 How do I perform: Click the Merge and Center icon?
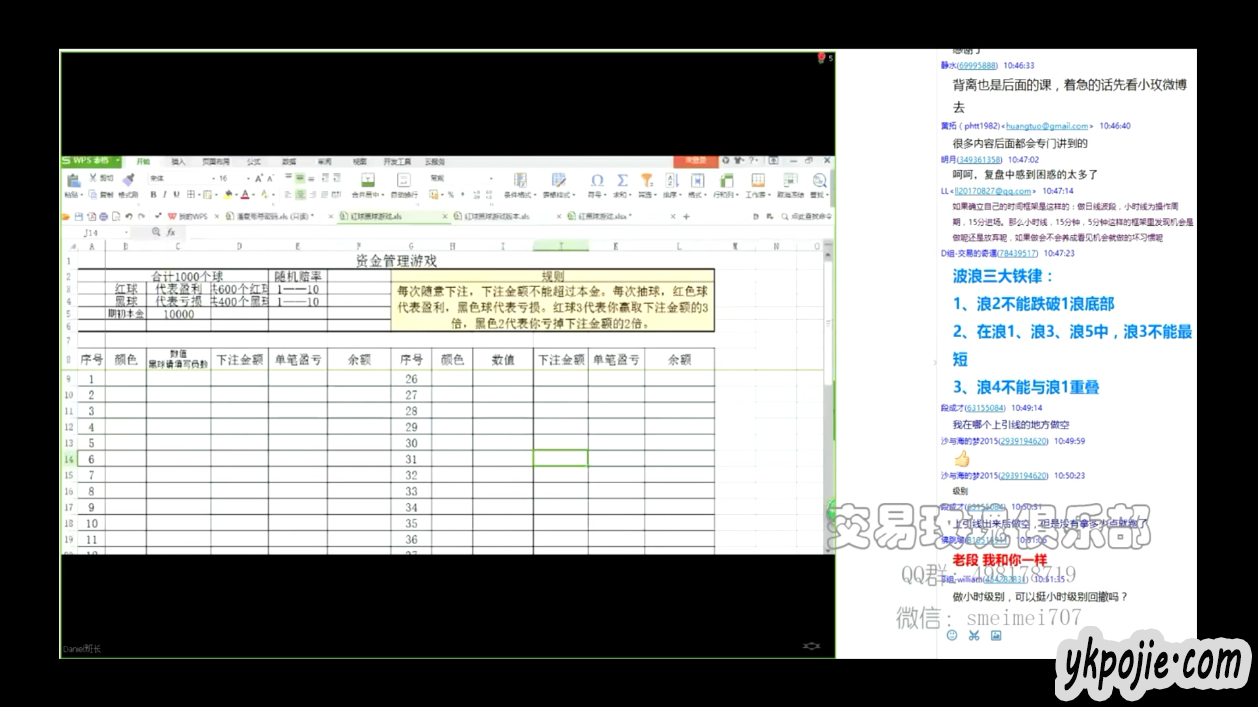click(x=367, y=180)
